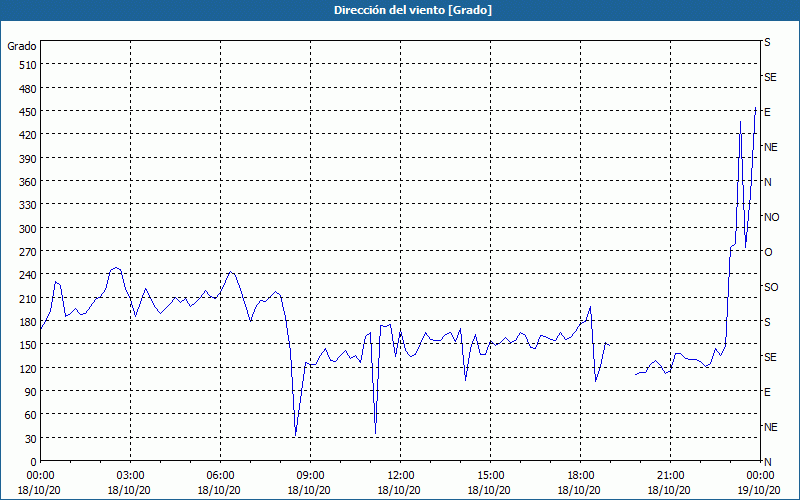Screen dimensions: 800x500
Task: Click the 18/10/20 date under 21:00
Action: (x=670, y=490)
